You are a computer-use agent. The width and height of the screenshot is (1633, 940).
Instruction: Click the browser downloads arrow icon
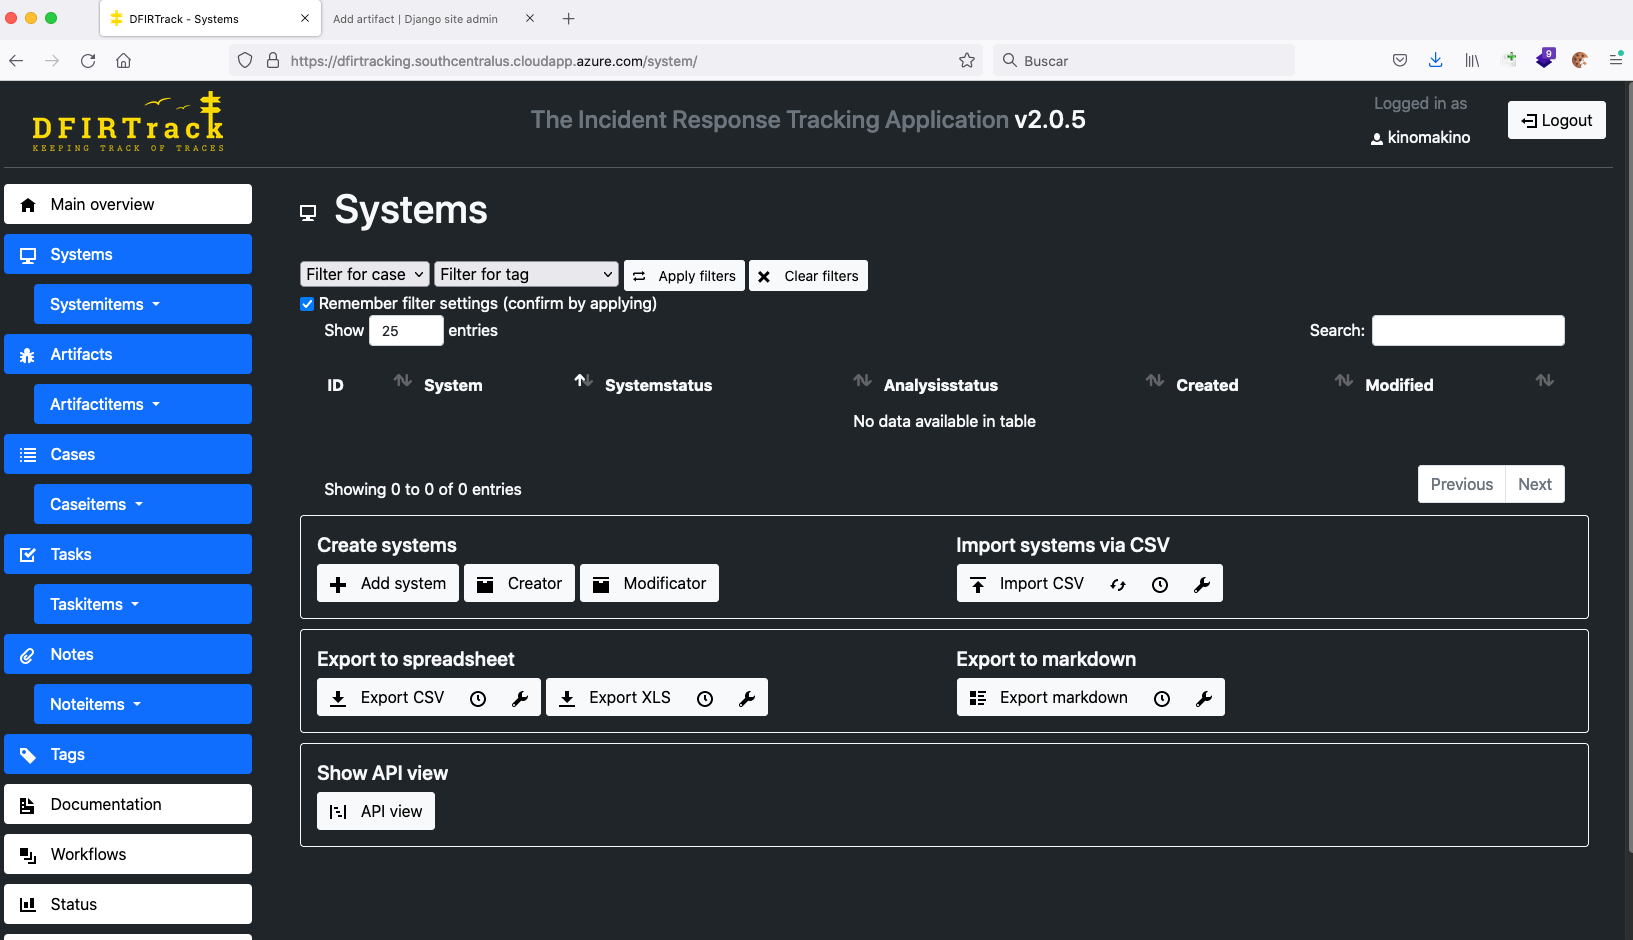1435,61
